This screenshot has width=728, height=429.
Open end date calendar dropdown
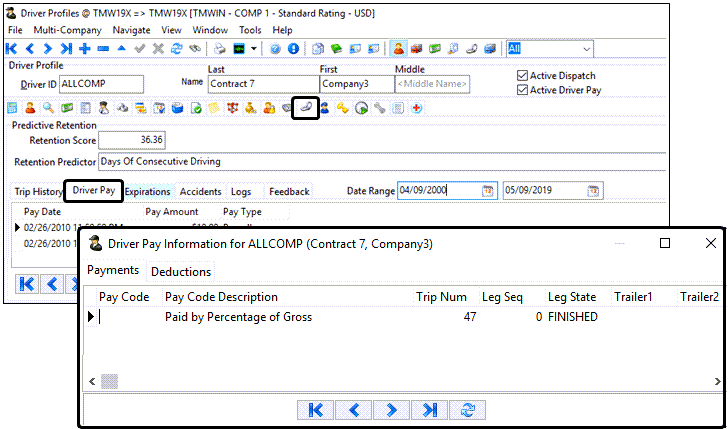(594, 191)
